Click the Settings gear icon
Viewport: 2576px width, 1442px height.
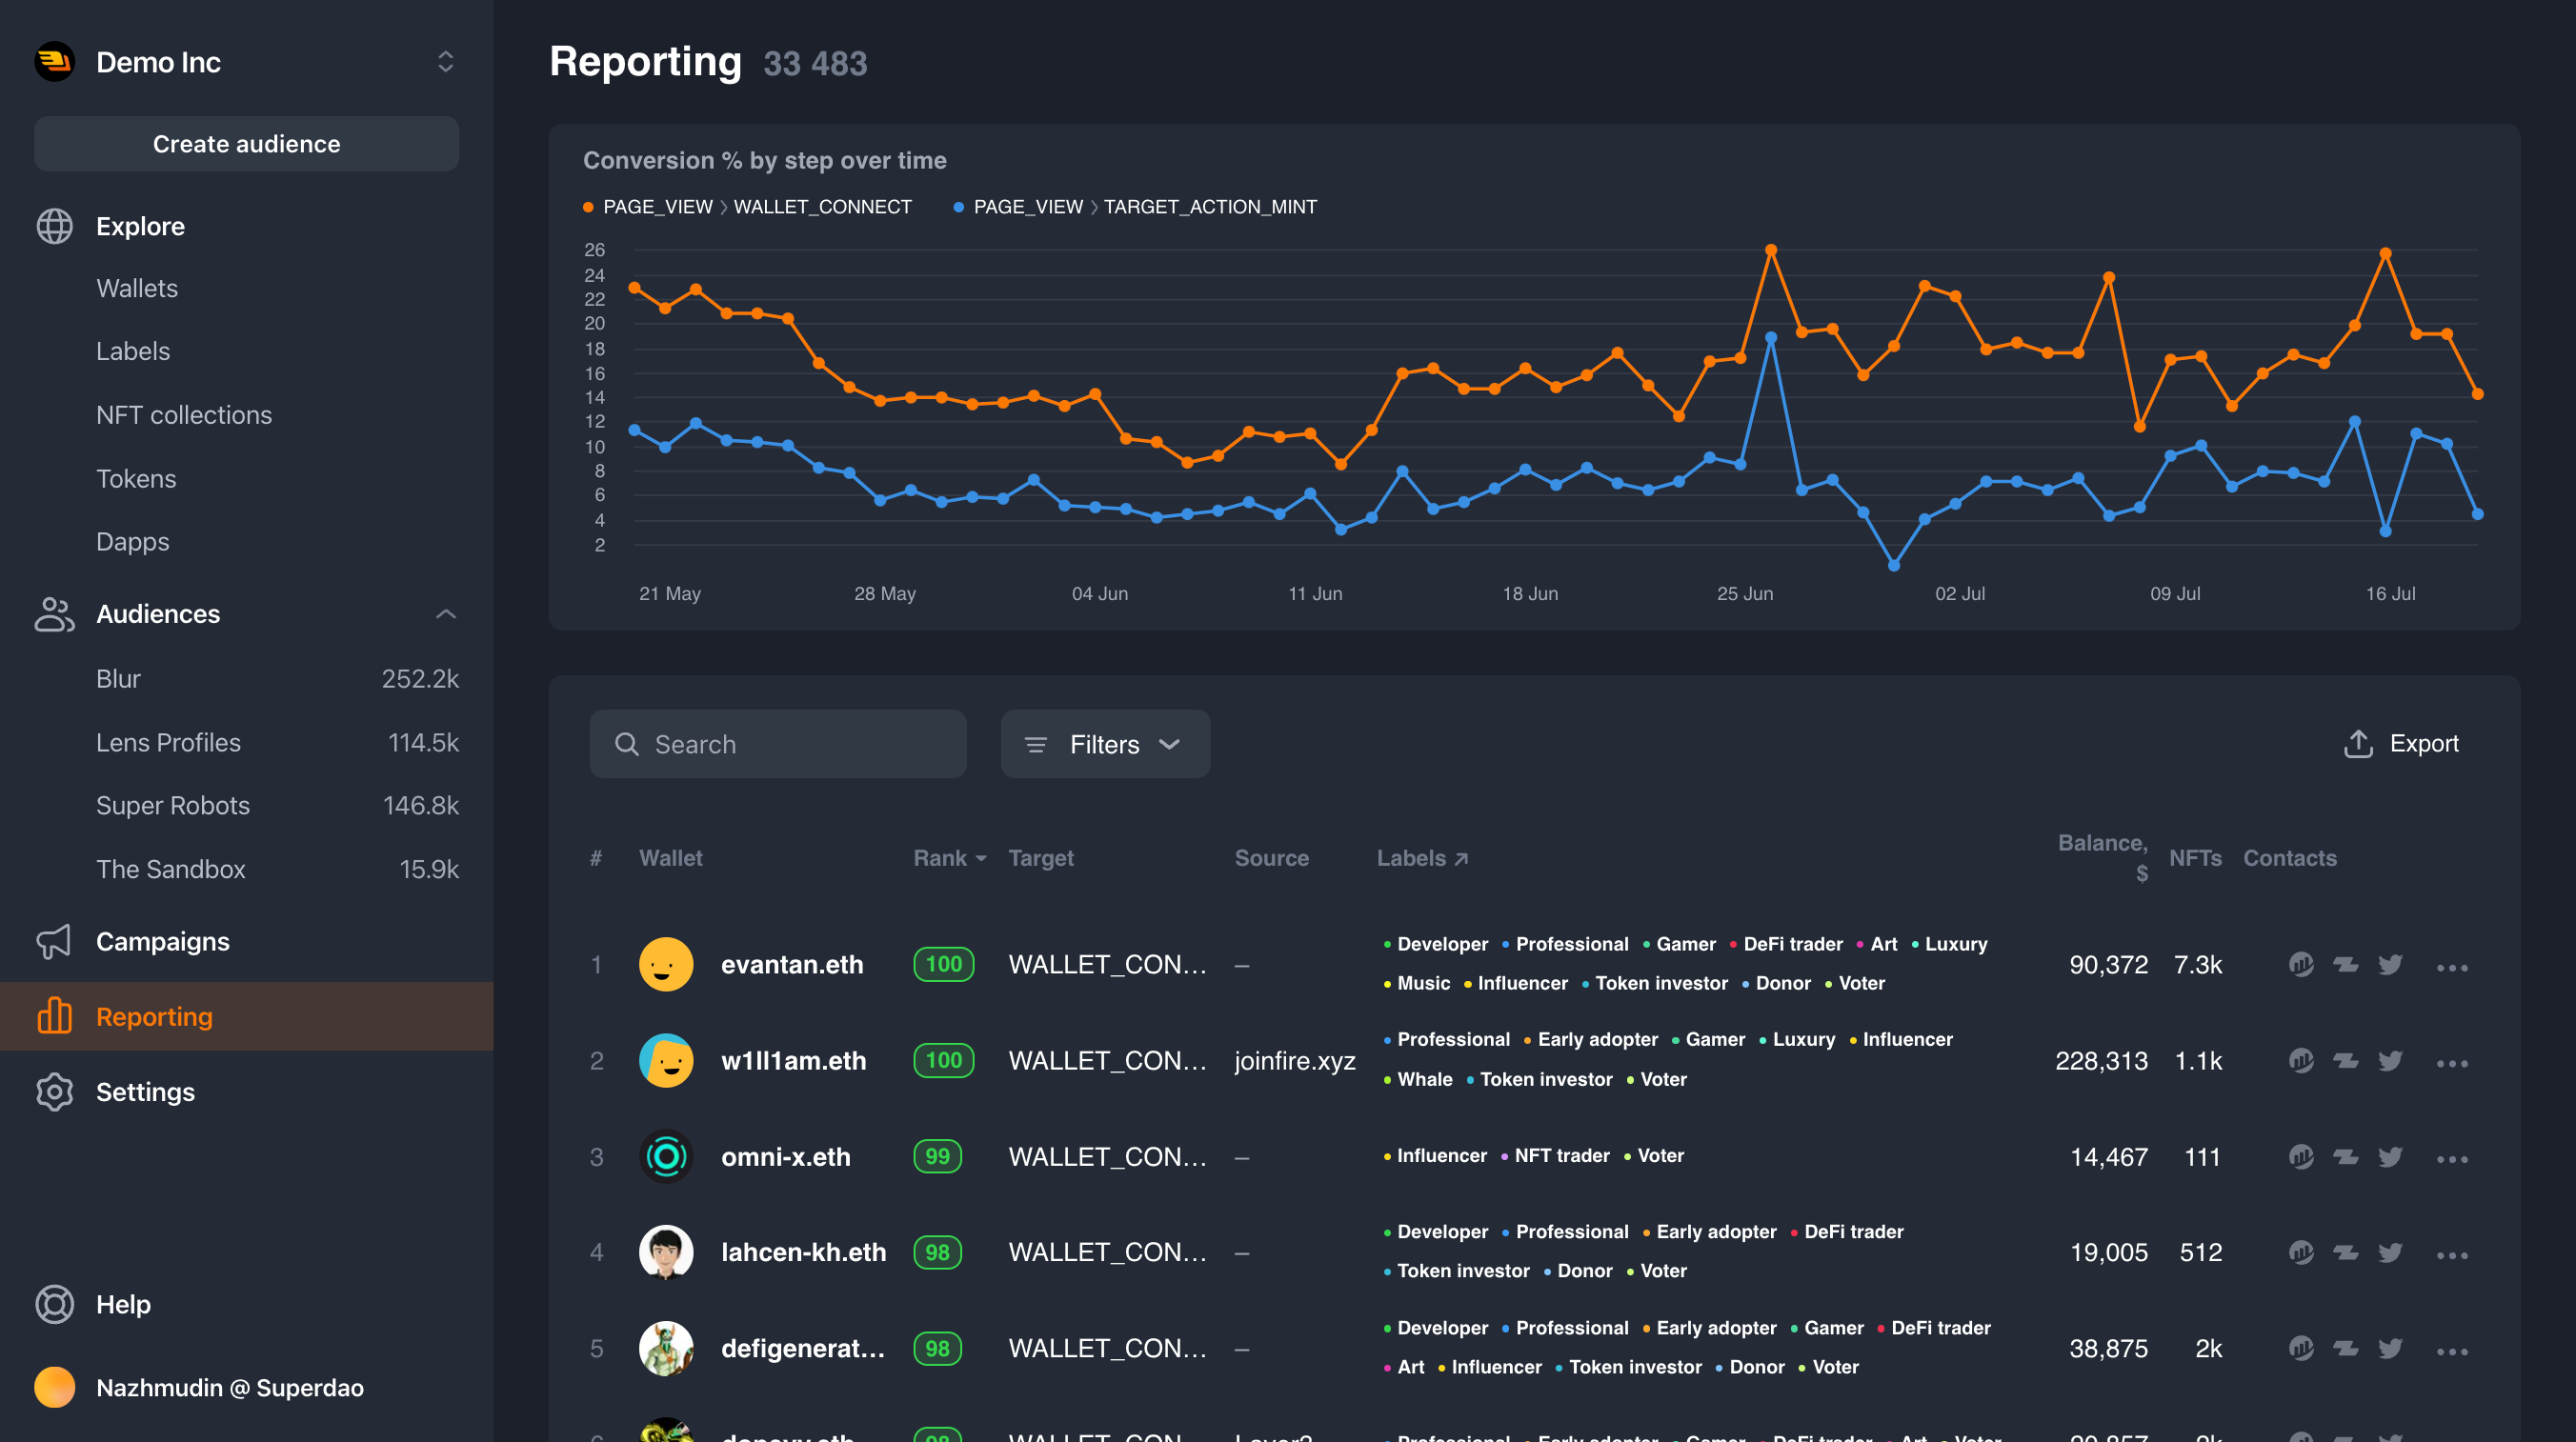(x=54, y=1092)
